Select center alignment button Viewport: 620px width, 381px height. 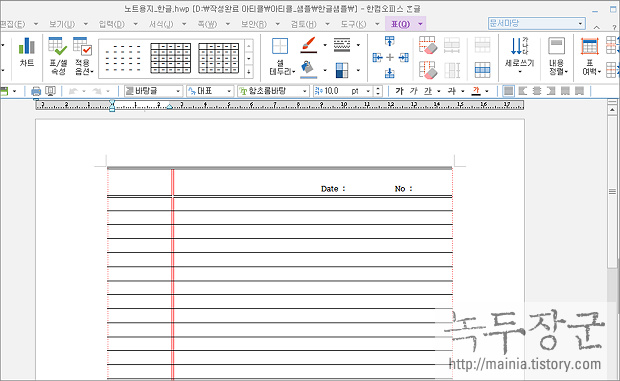537,91
